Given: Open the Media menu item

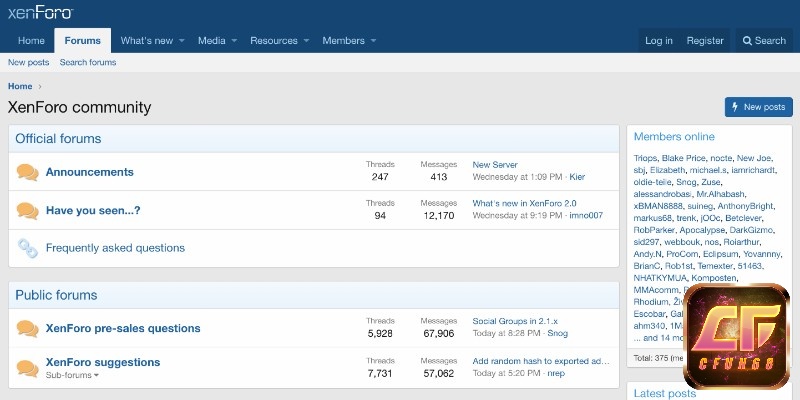Looking at the screenshot, I should [x=212, y=41].
